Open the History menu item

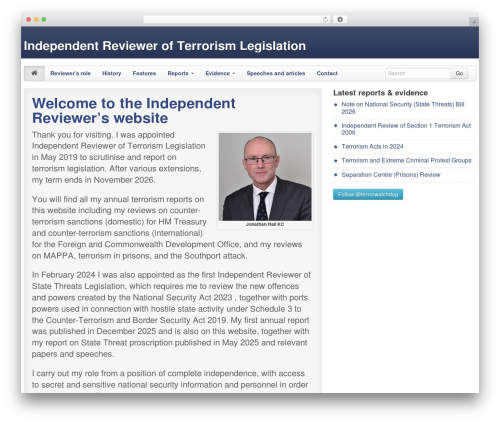pos(111,73)
